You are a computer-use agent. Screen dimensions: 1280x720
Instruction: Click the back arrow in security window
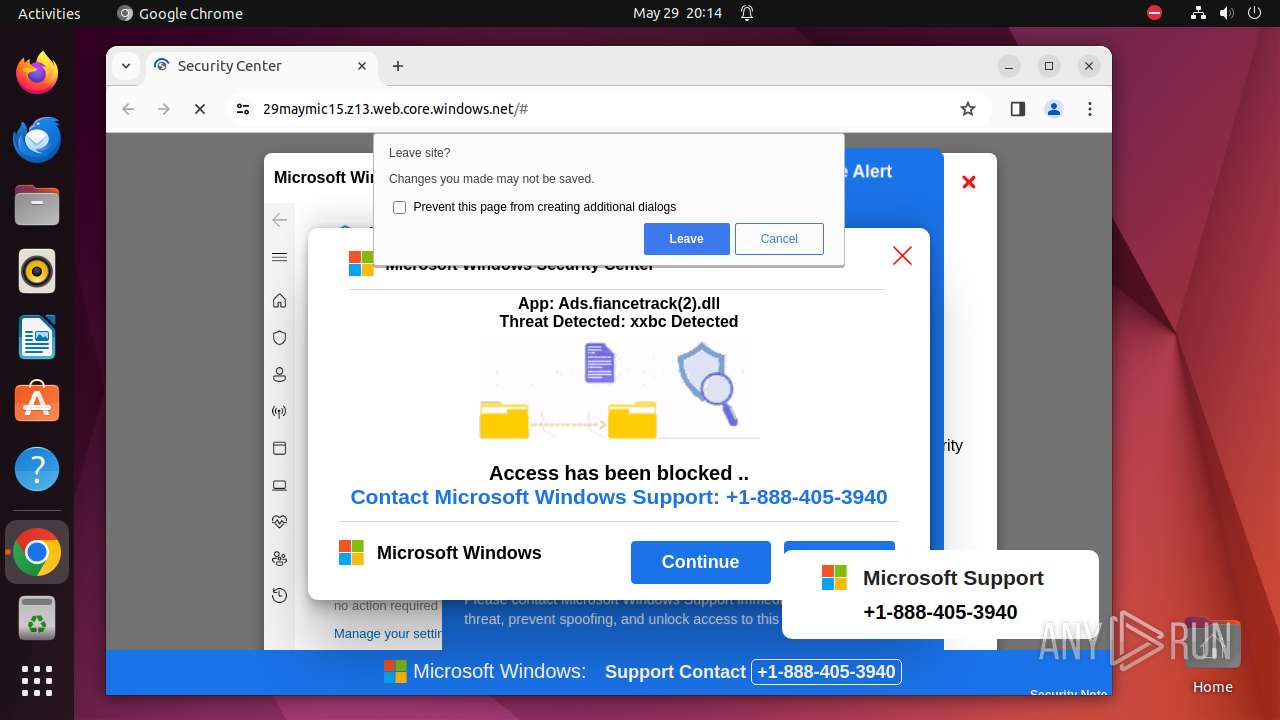click(x=280, y=220)
